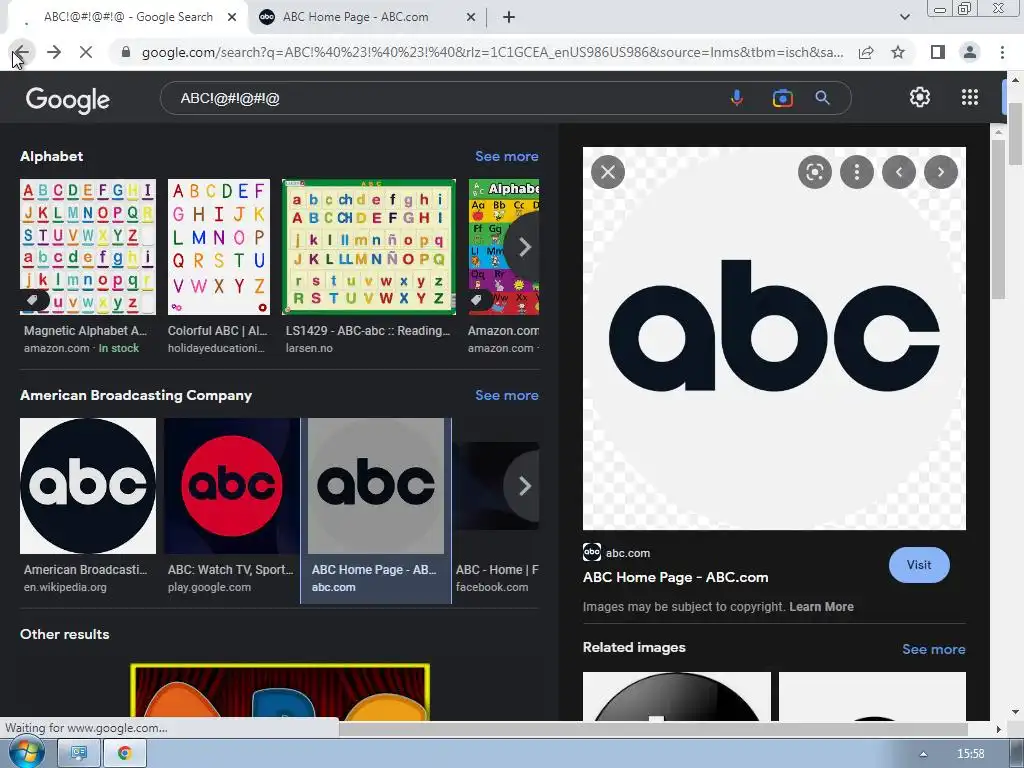Viewport: 1024px width, 768px height.
Task: Click the browser forward arrow
Action: point(54,52)
